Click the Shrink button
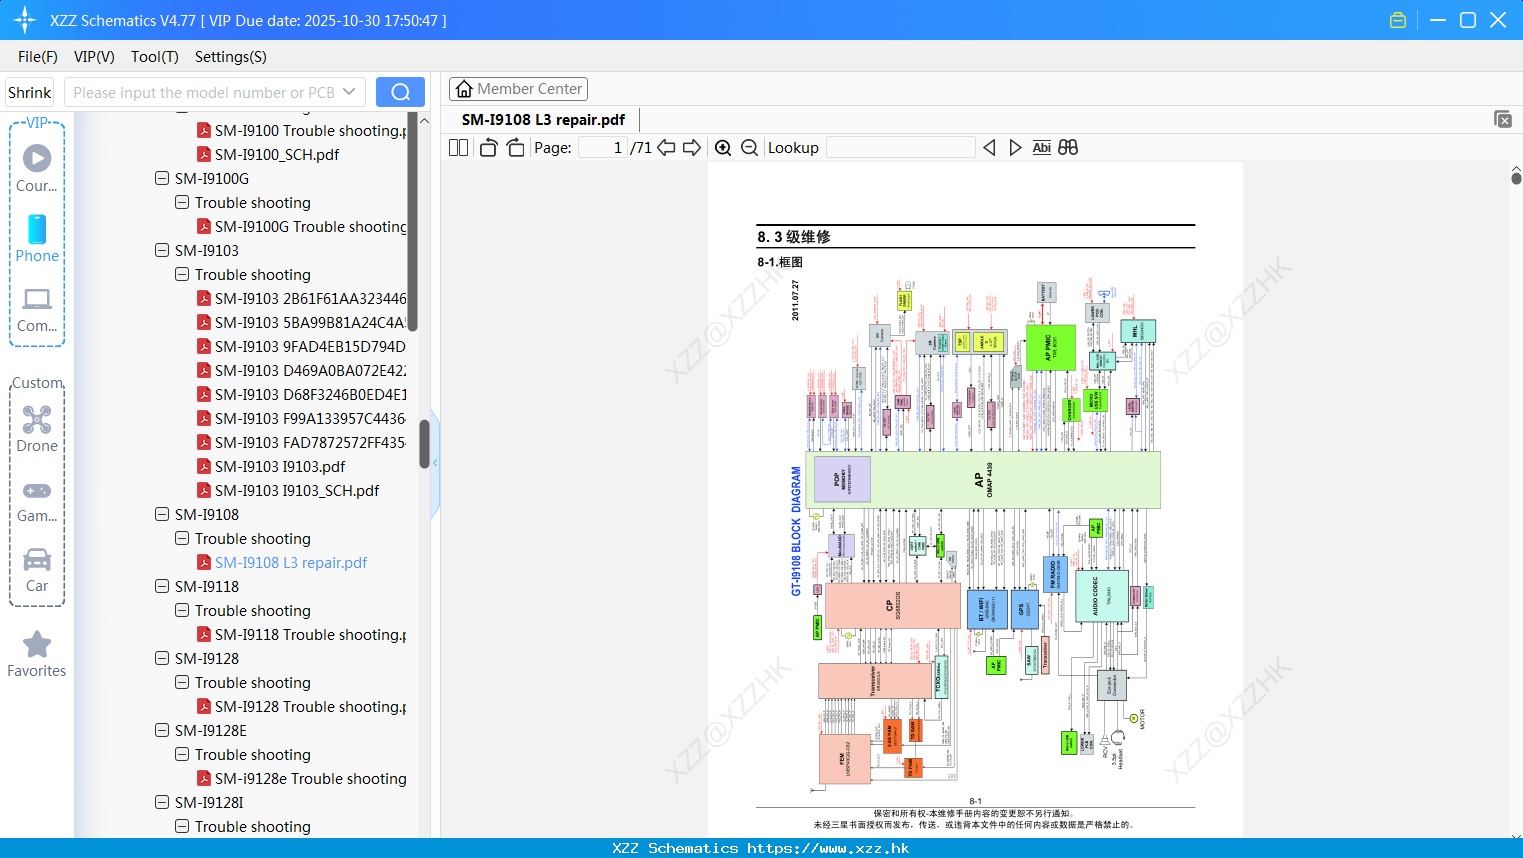This screenshot has width=1523, height=858. point(30,92)
